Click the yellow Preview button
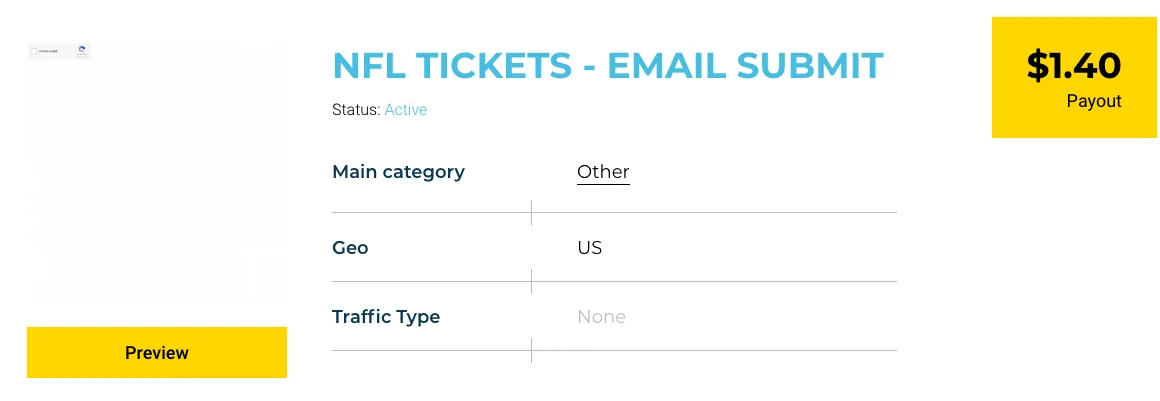The width and height of the screenshot is (1160, 401). click(157, 352)
